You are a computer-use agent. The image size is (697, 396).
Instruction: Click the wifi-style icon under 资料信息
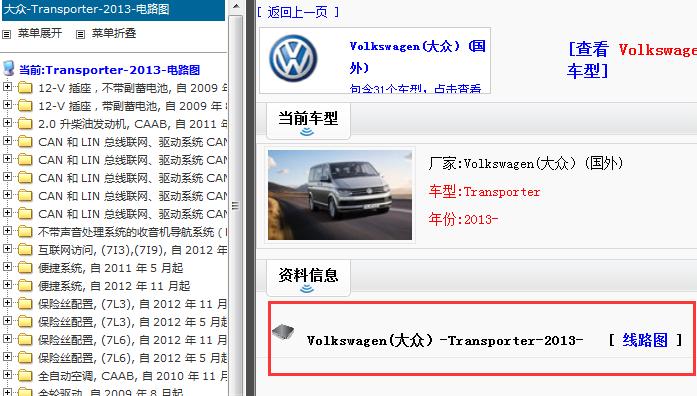(x=307, y=289)
